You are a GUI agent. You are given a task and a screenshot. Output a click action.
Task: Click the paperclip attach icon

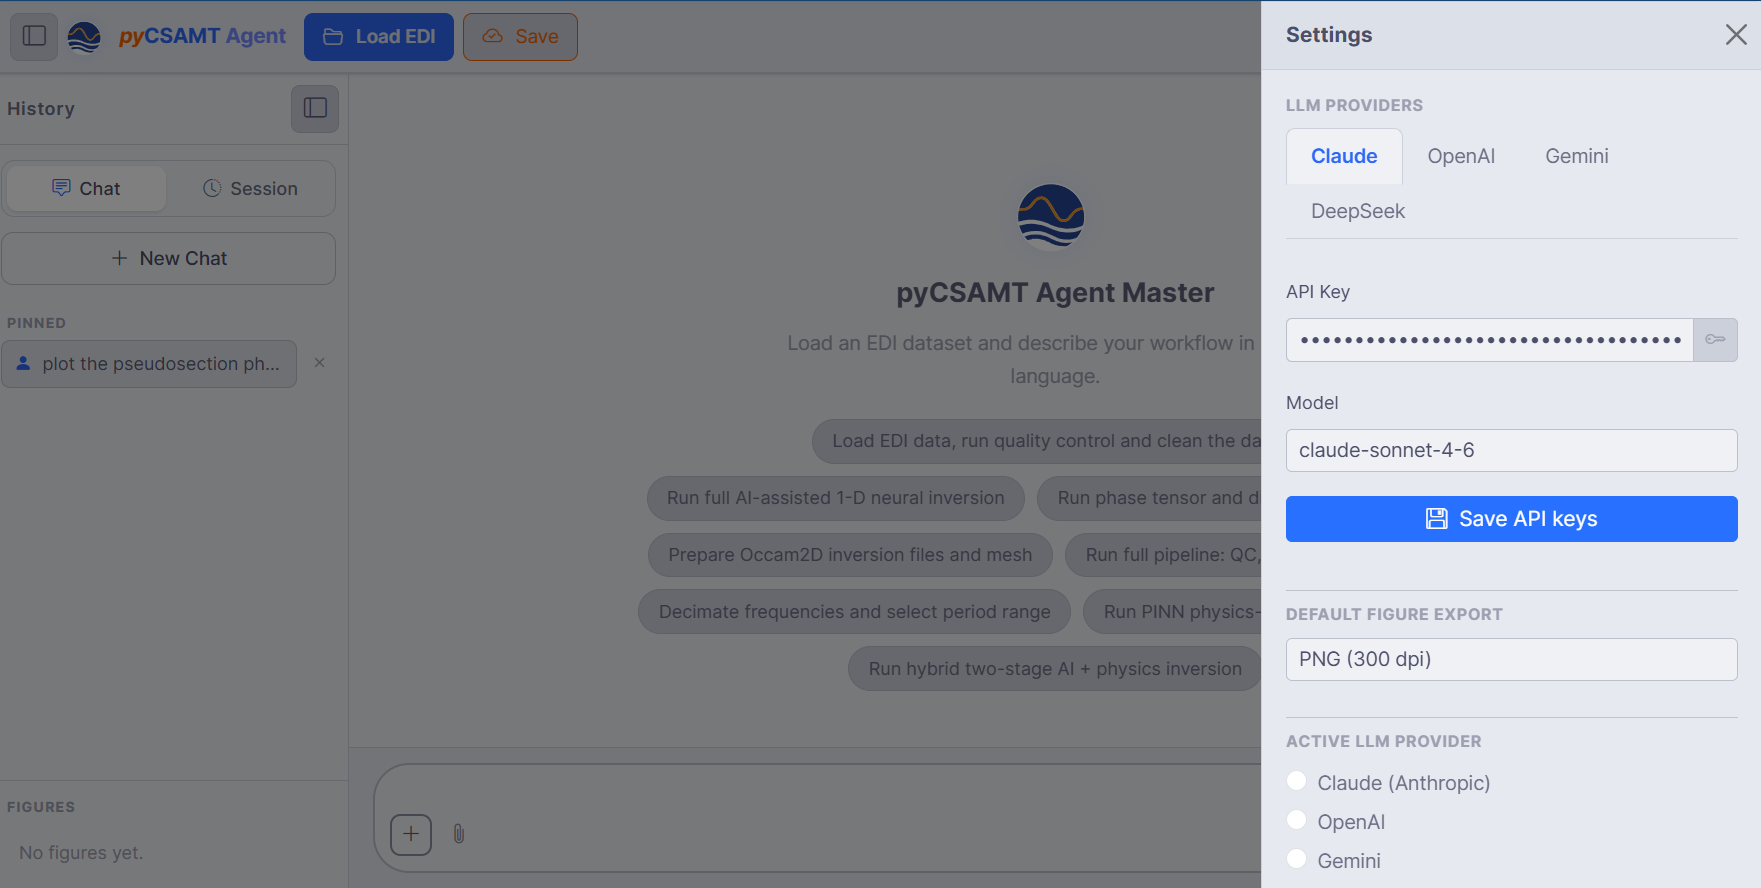[x=459, y=834]
